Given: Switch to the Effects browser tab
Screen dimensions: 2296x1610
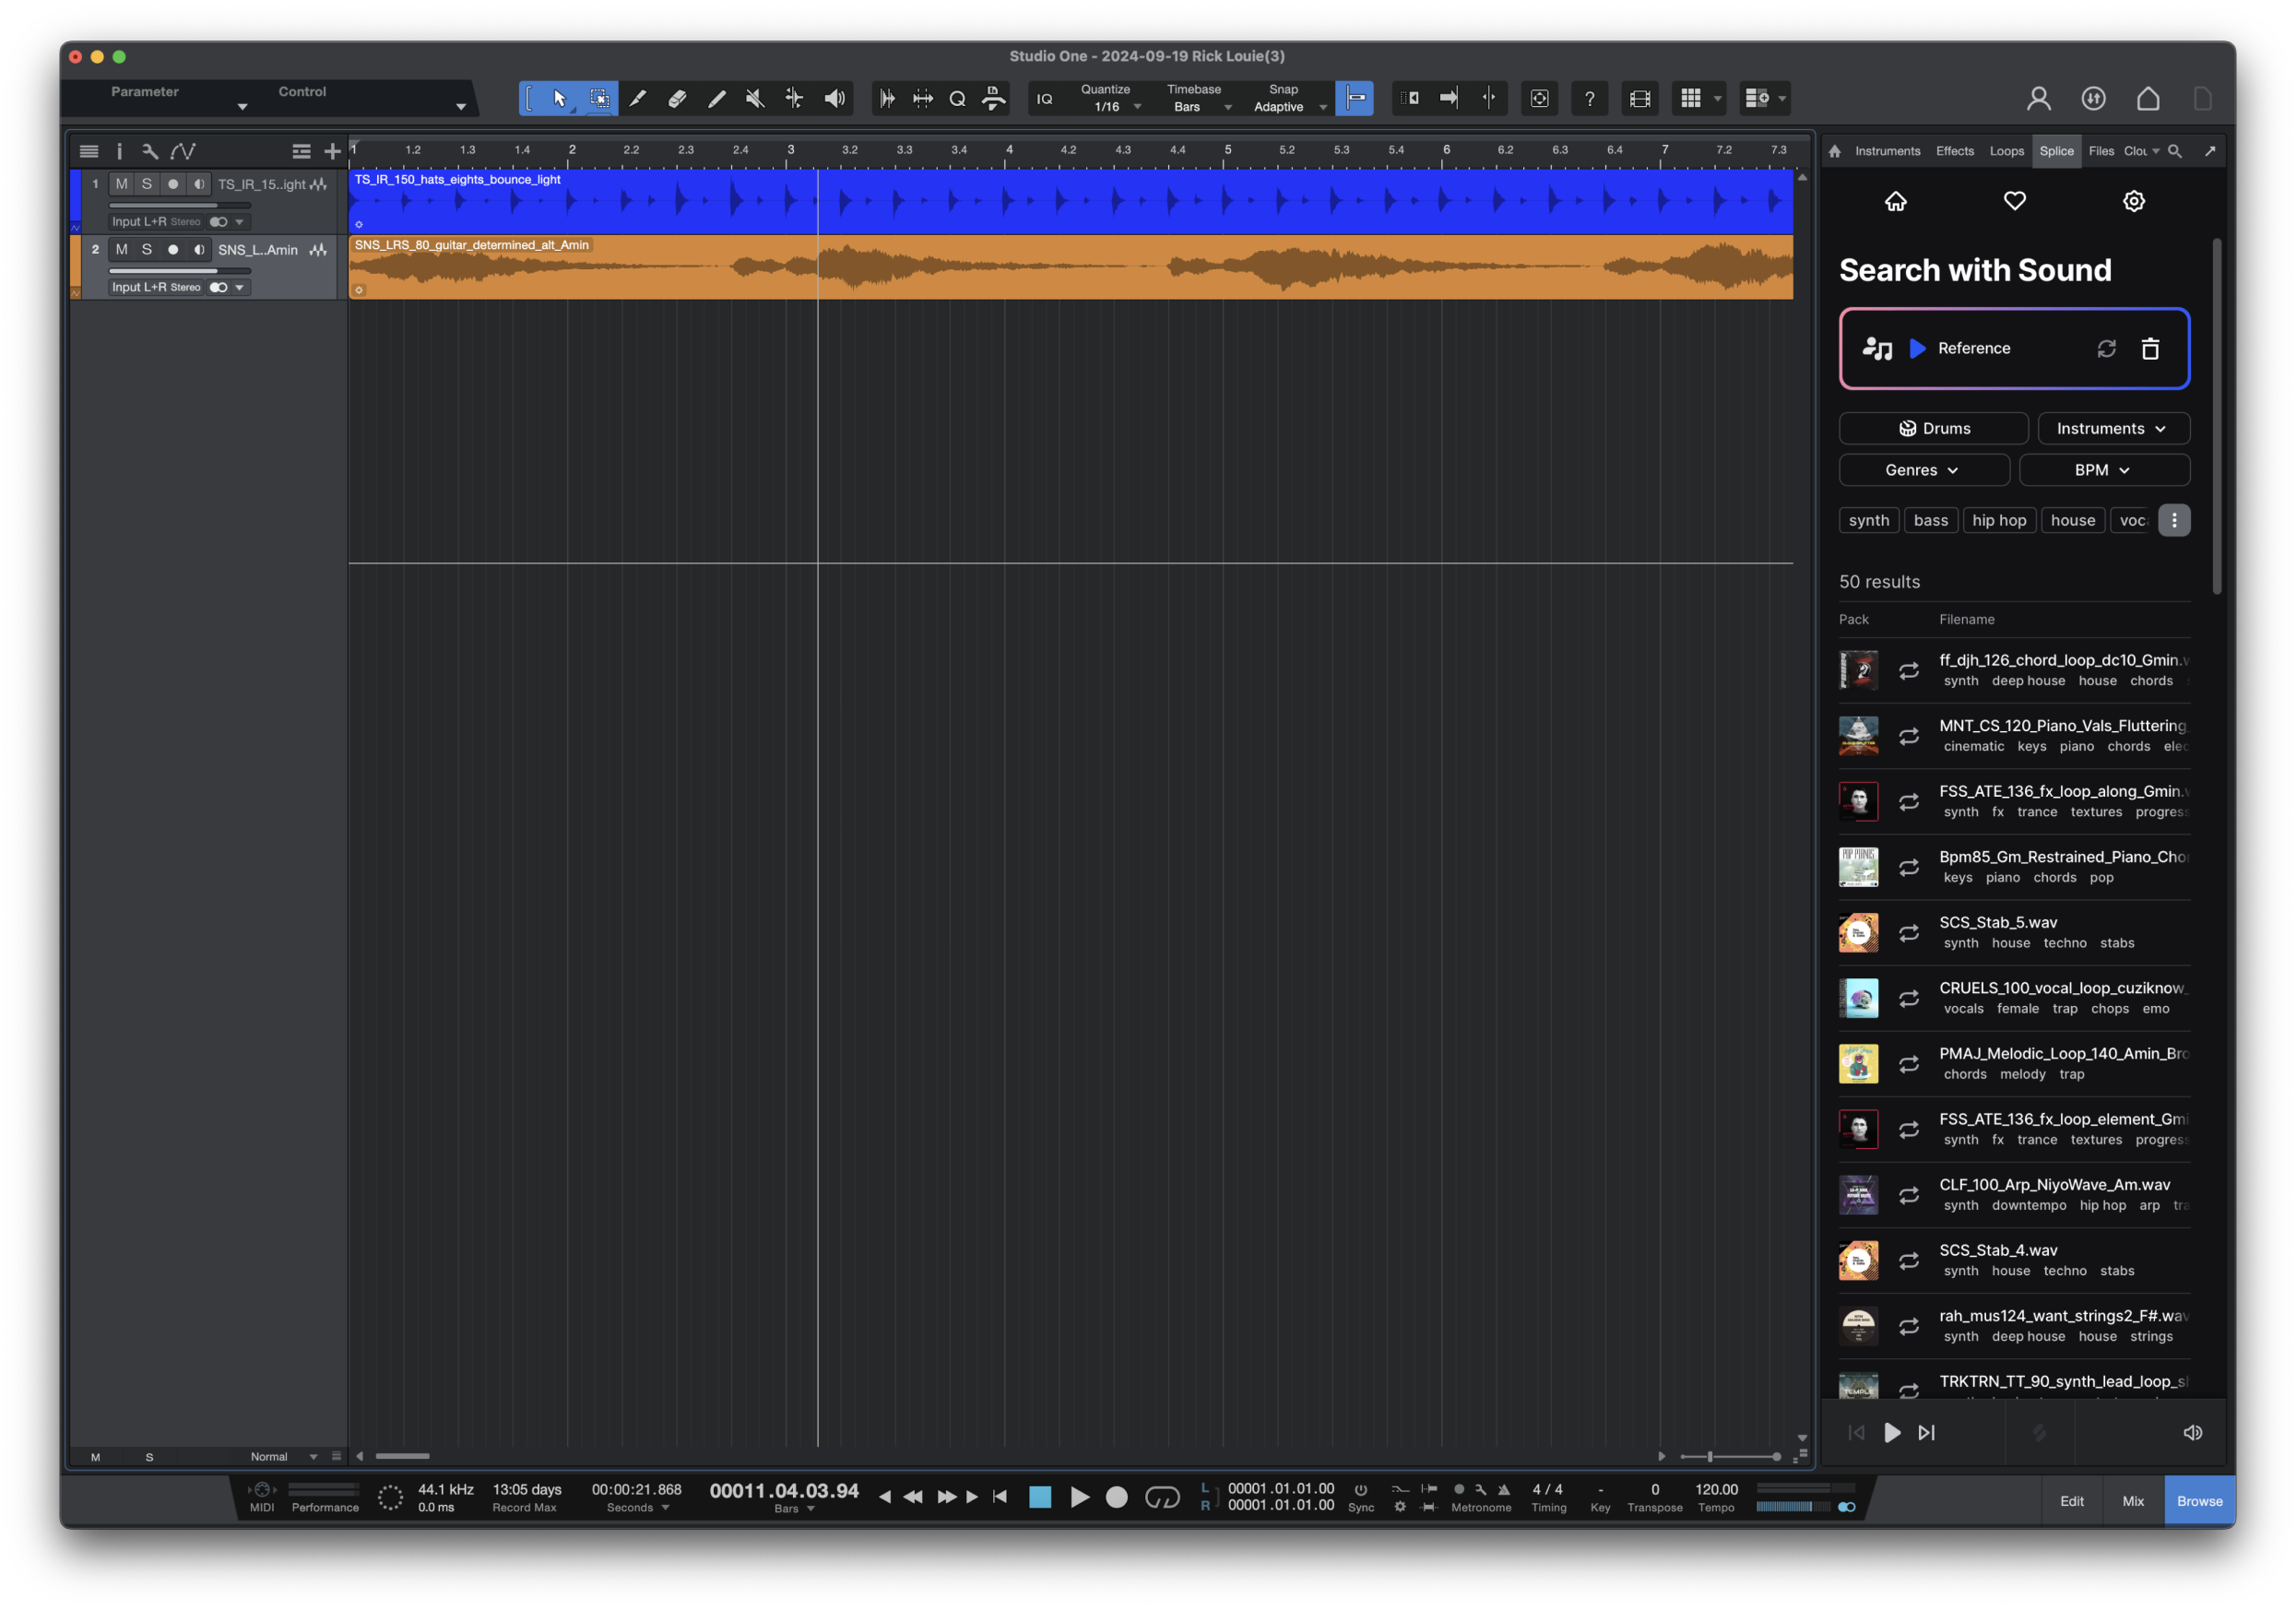Looking at the screenshot, I should (x=1954, y=151).
